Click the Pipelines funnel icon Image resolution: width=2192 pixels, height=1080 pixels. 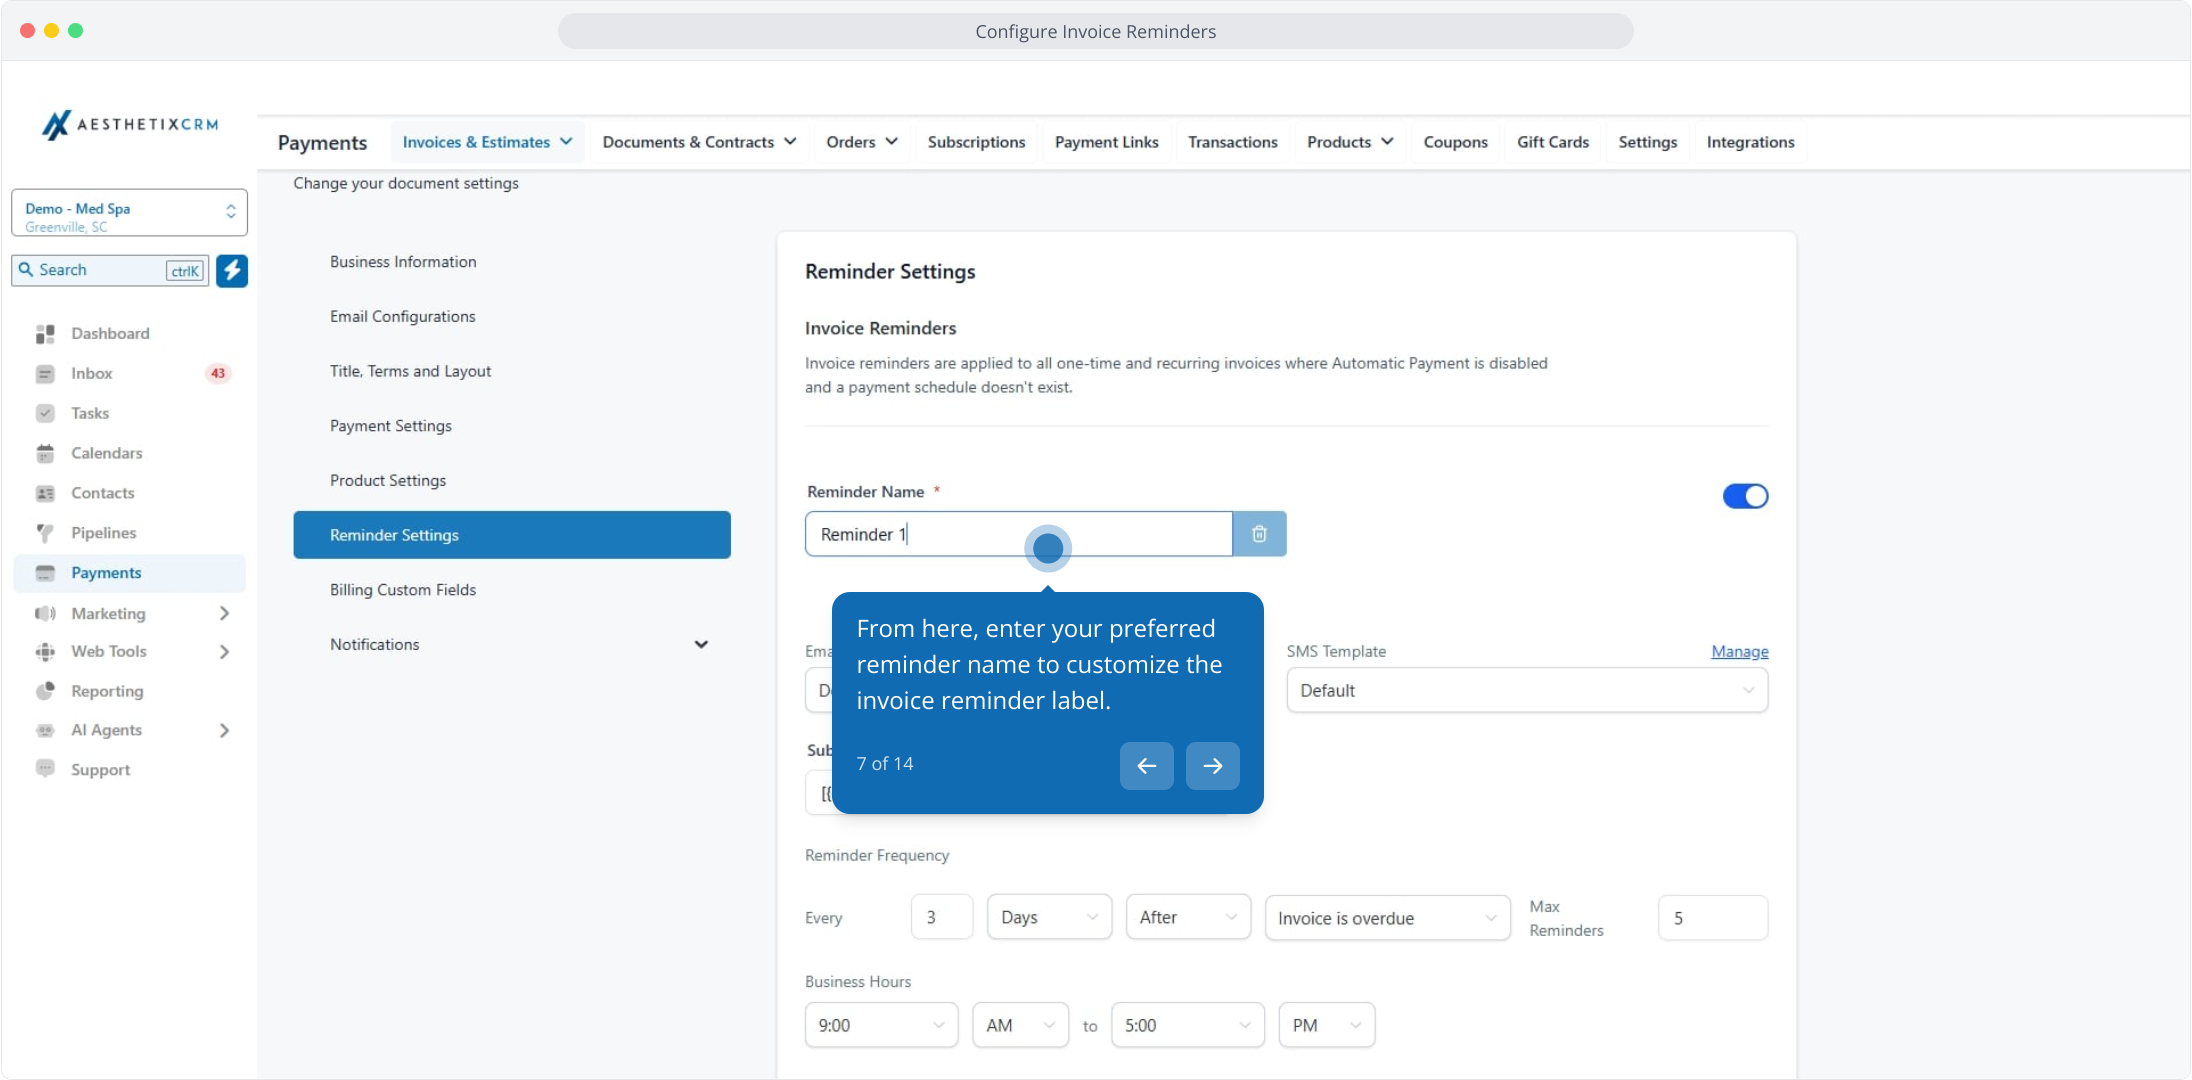(45, 533)
